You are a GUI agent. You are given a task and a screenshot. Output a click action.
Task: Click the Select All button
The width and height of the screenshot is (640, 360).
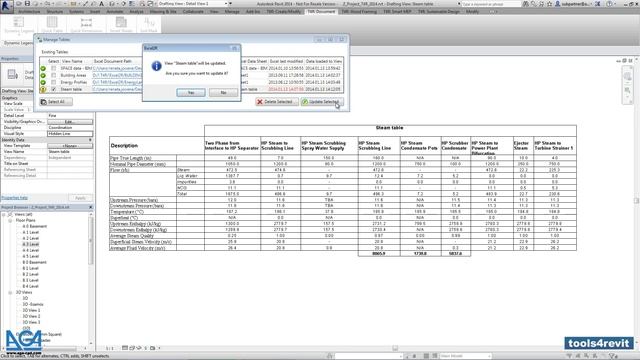[x=56, y=102]
